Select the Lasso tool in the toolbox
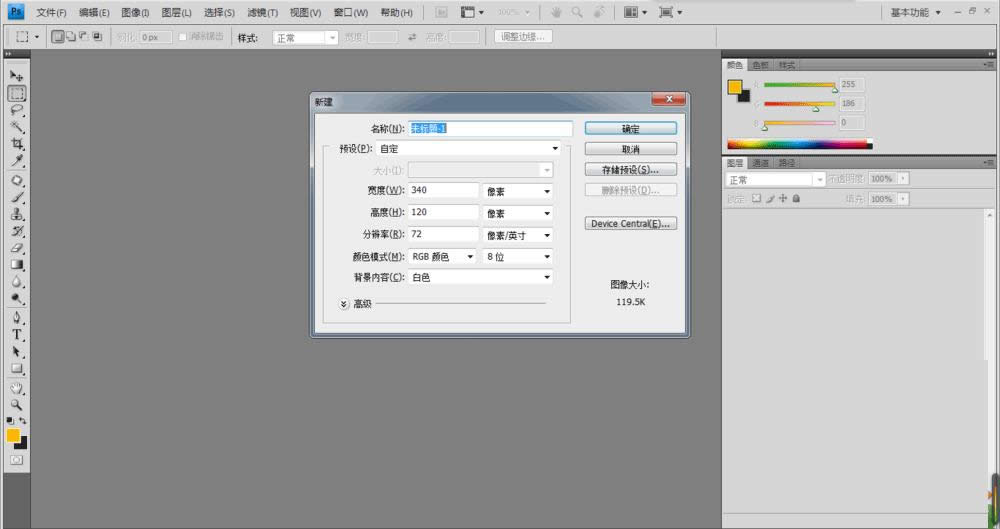The image size is (1000, 529). coord(17,110)
